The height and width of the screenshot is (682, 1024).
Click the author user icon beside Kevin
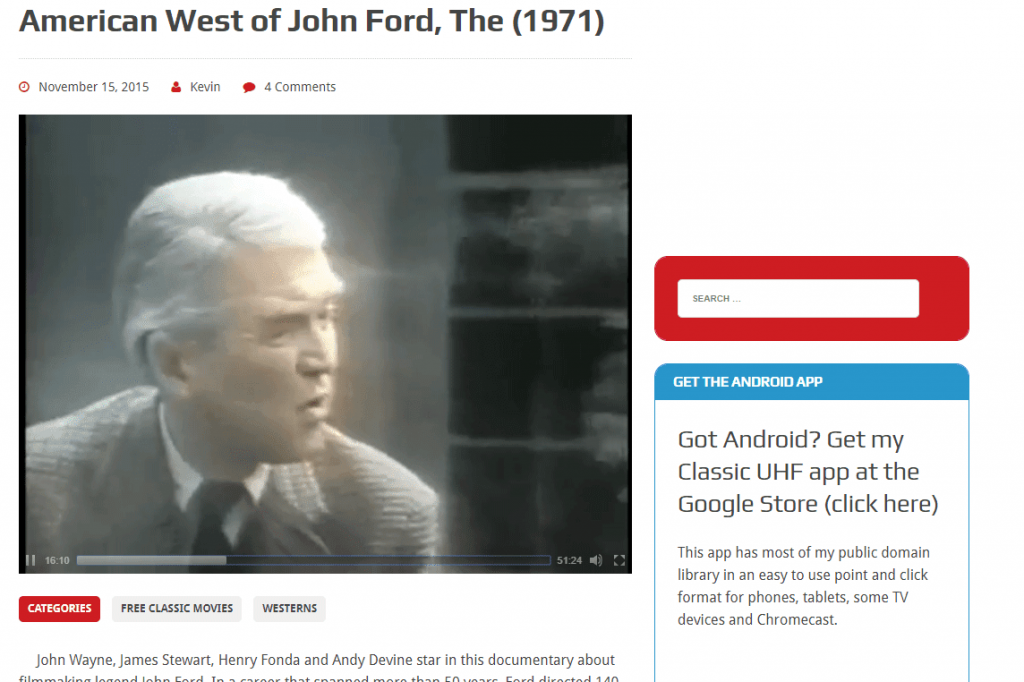click(x=176, y=87)
